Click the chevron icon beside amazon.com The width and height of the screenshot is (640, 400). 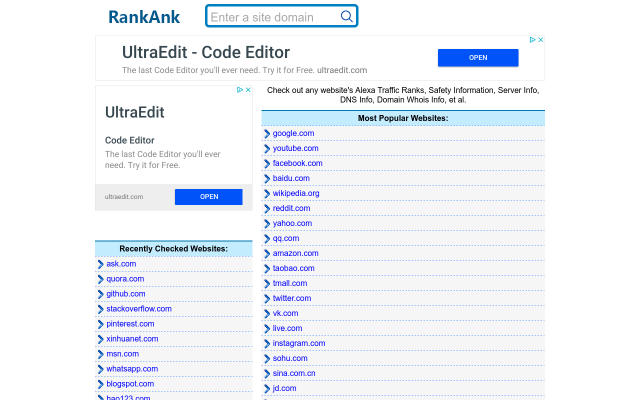pyautogui.click(x=267, y=254)
